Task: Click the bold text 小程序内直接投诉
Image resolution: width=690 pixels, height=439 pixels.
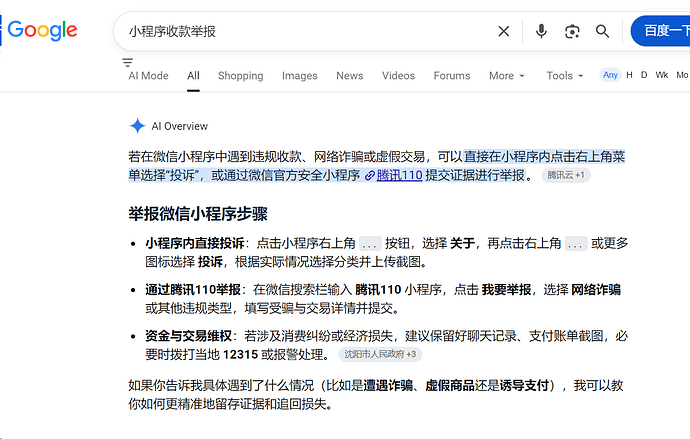Action: coord(195,243)
